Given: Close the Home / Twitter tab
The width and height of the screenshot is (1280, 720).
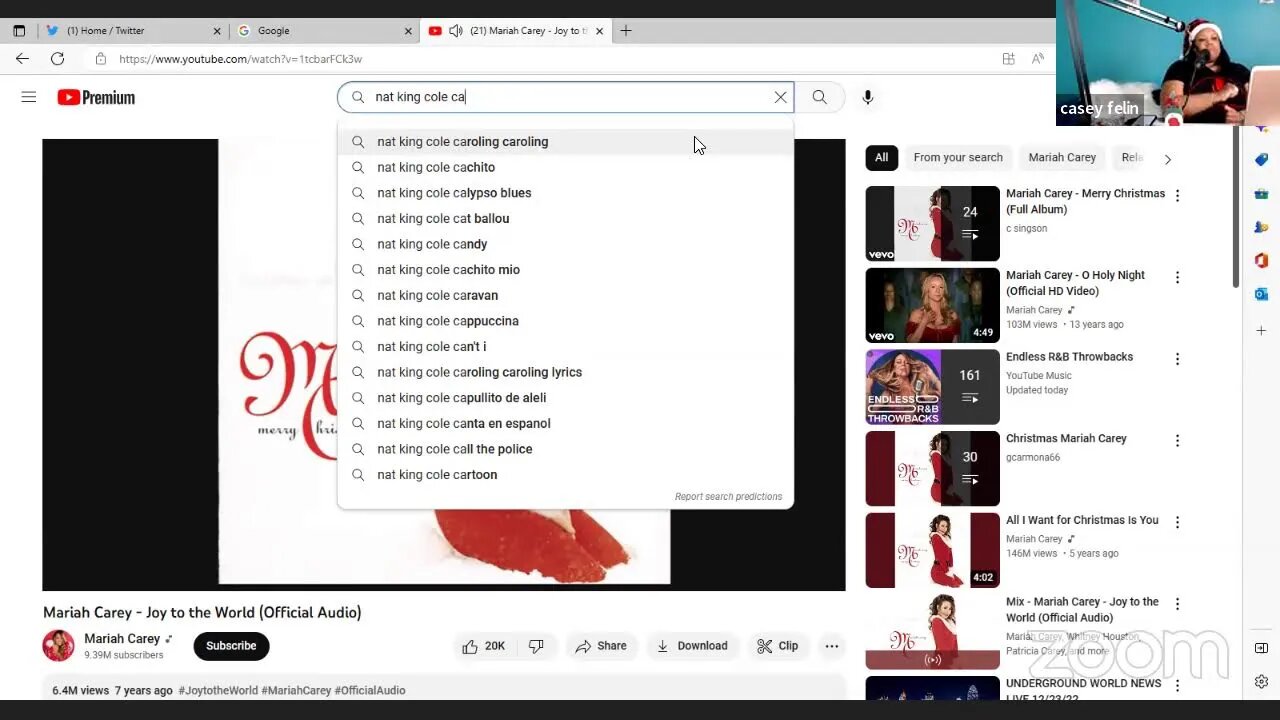Looking at the screenshot, I should [217, 31].
